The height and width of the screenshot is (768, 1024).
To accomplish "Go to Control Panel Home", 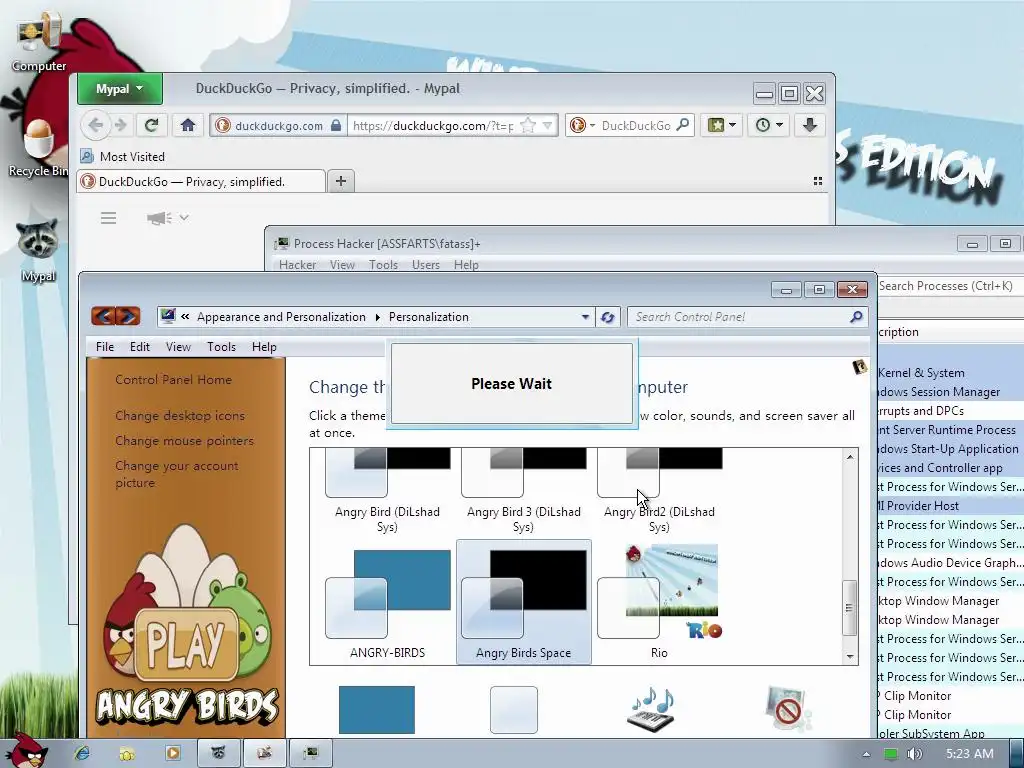I will click(173, 380).
